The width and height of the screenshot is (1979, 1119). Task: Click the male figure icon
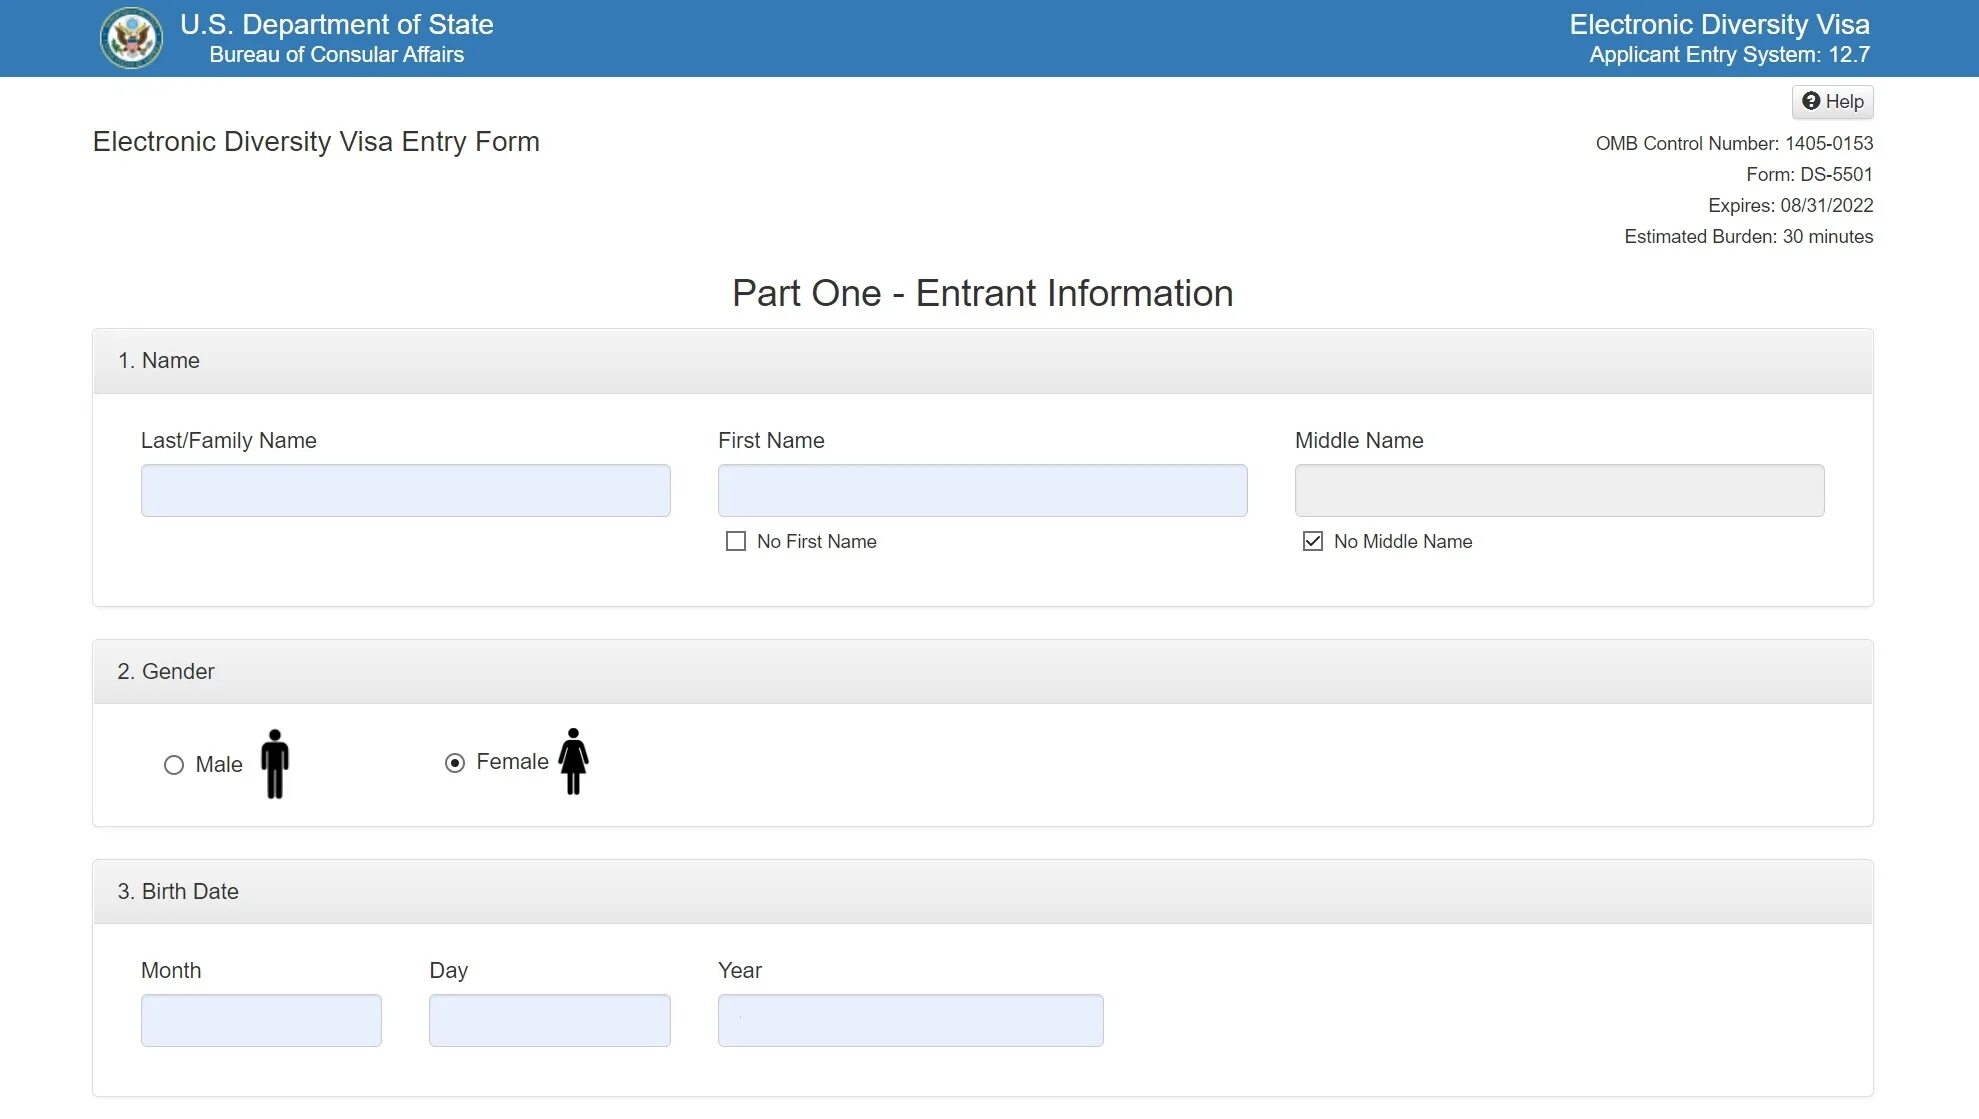coord(275,764)
